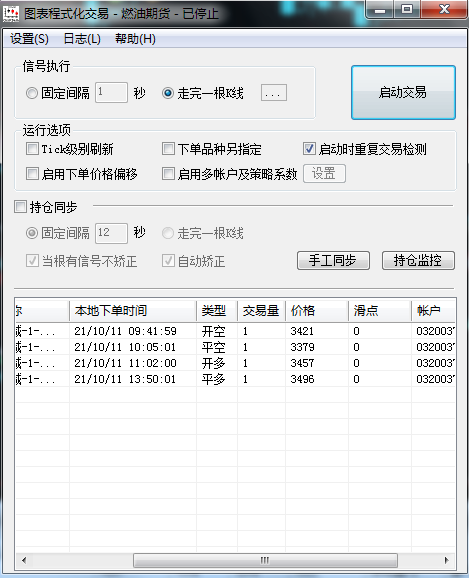The width and height of the screenshot is (469, 578).
Task: Click the ellipsis button next to 走完一根K线
Action: (x=274, y=93)
